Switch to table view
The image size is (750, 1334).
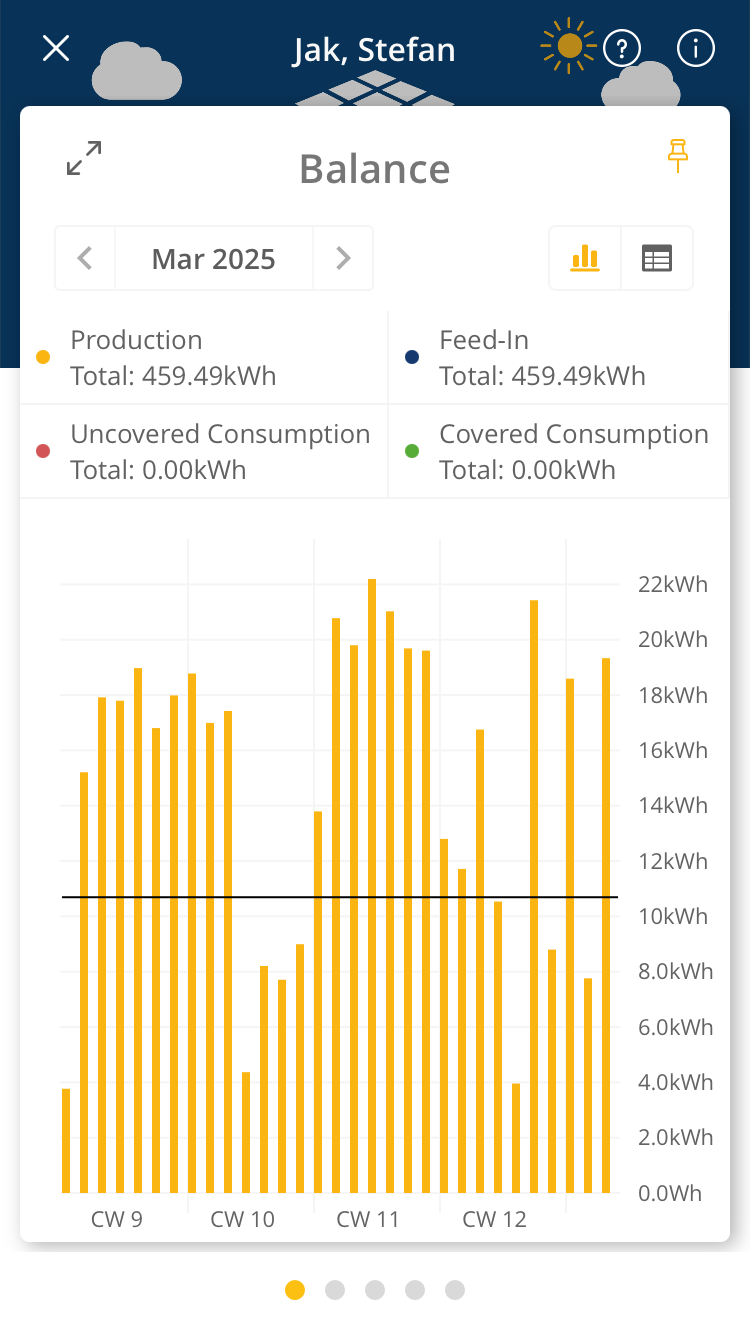pyautogui.click(x=657, y=258)
